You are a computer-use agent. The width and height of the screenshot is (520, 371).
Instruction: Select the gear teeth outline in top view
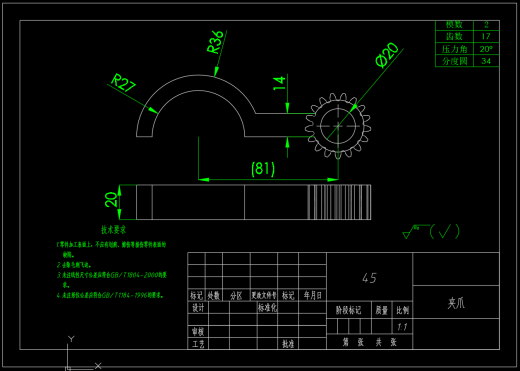[x=338, y=126]
